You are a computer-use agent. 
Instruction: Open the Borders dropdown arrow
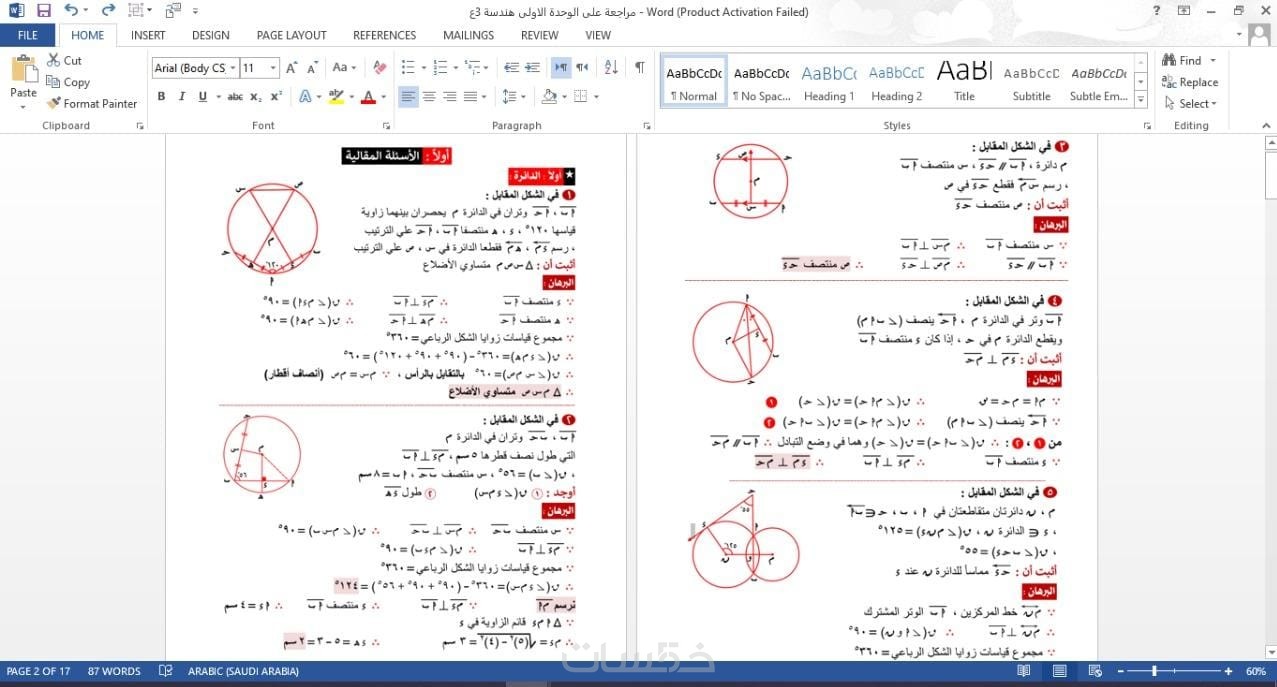[596, 97]
